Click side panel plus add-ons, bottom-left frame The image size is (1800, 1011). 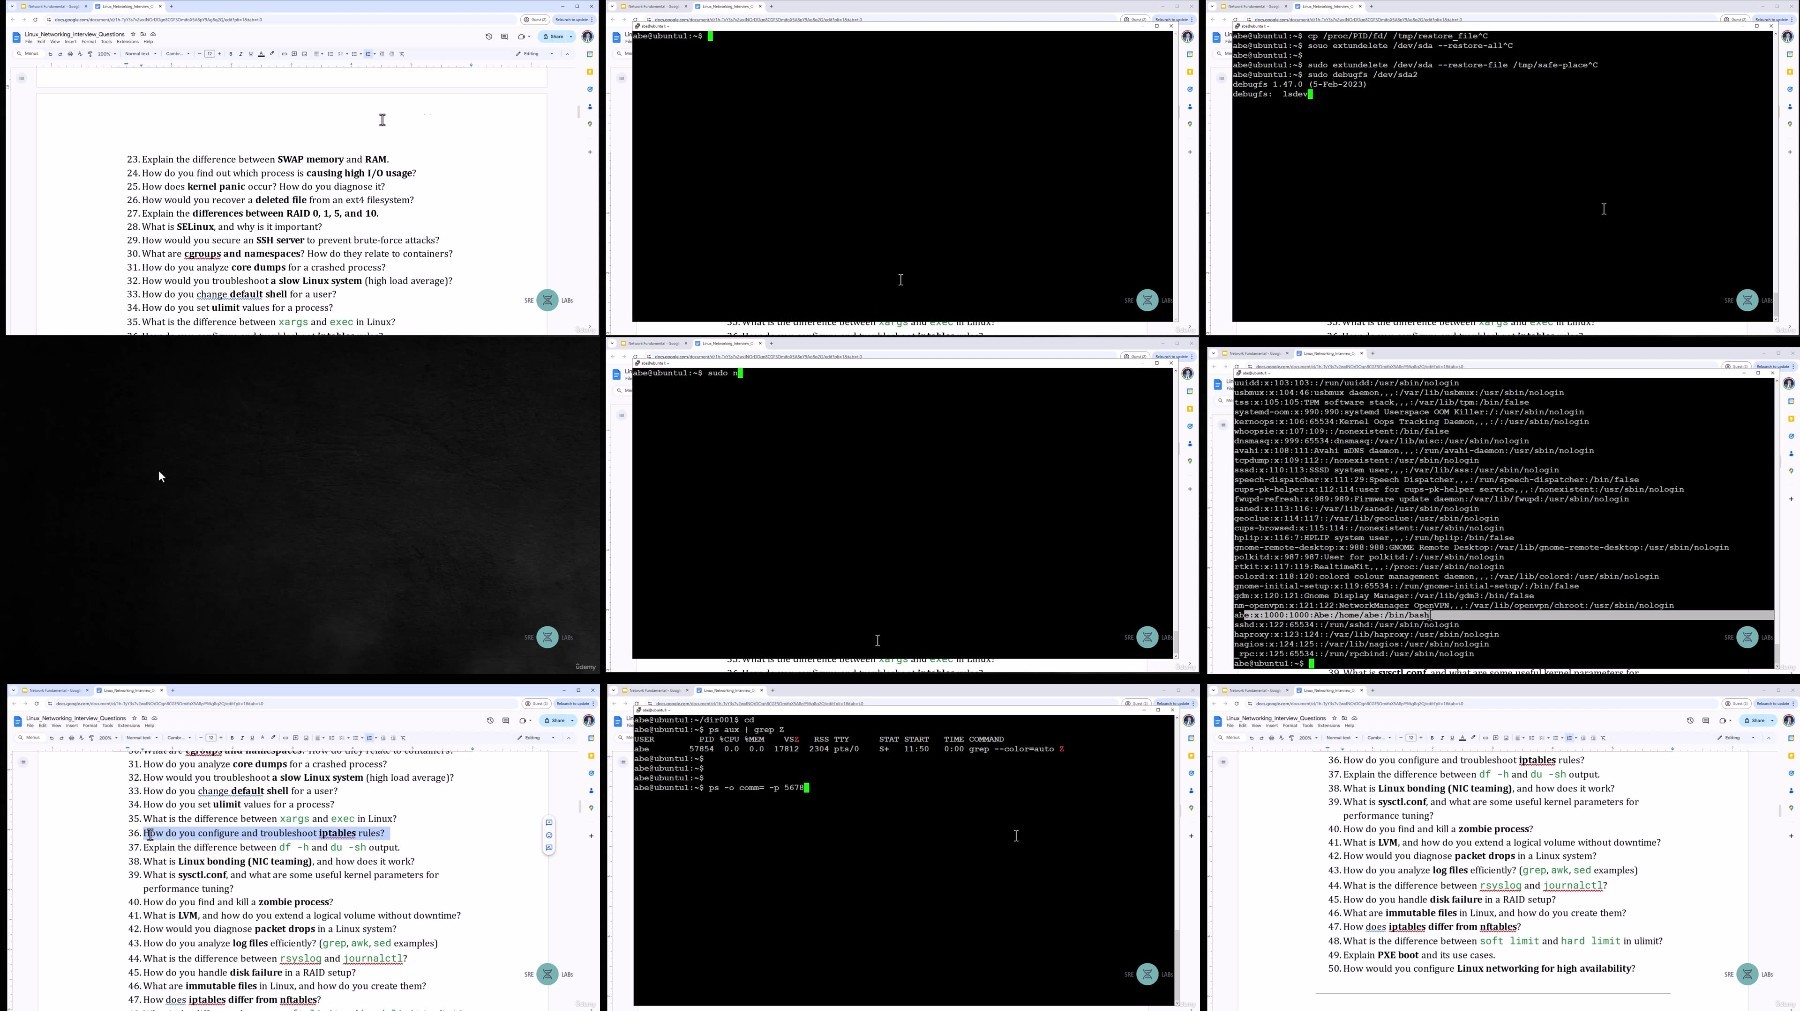point(591,836)
